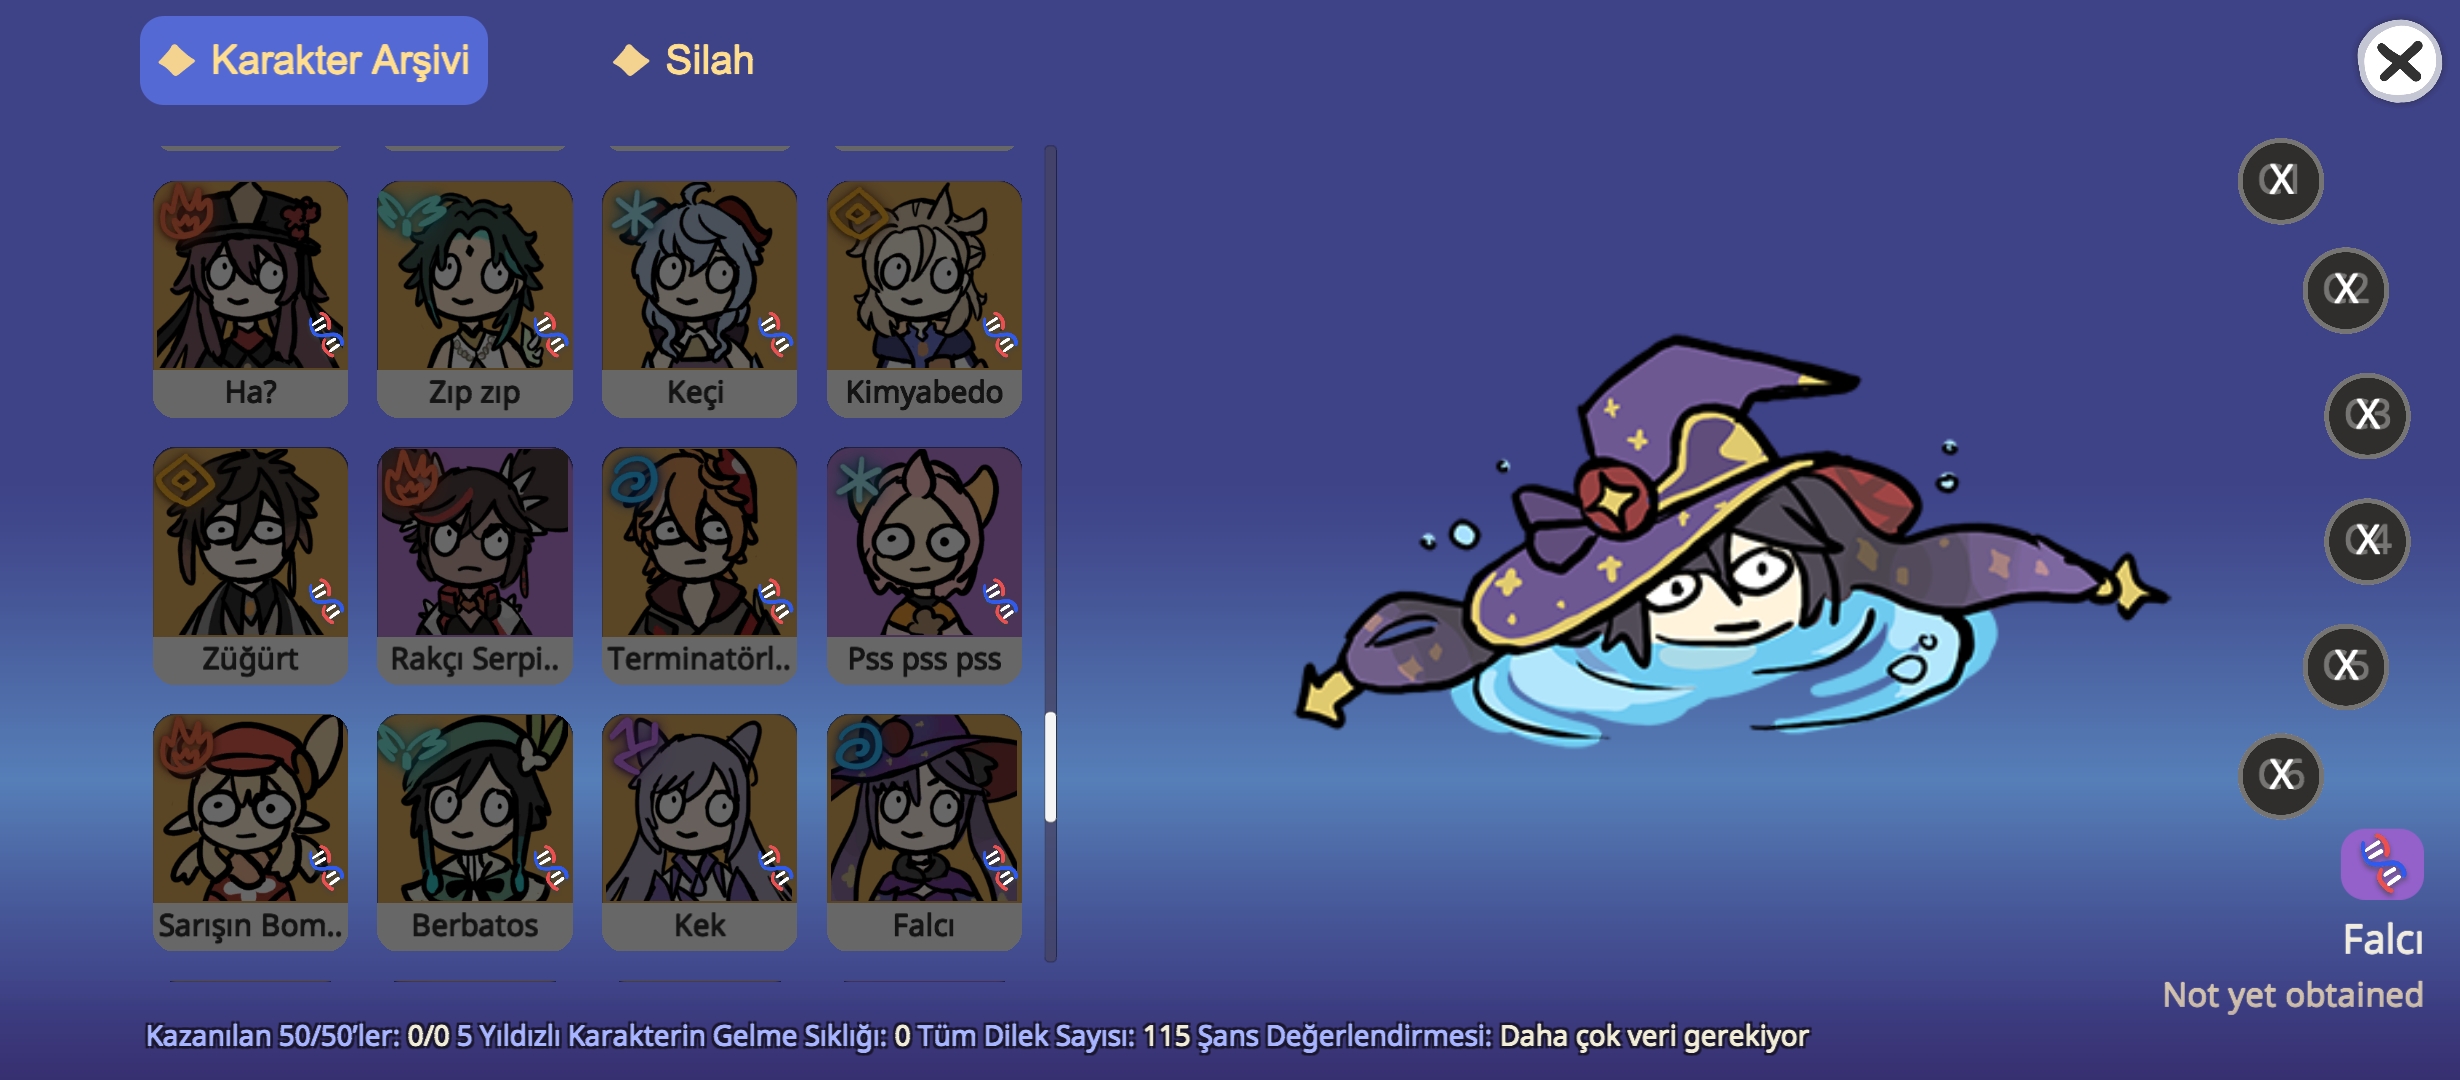Select the Züğürt character card
This screenshot has width=2460, height=1080.
pos(250,565)
